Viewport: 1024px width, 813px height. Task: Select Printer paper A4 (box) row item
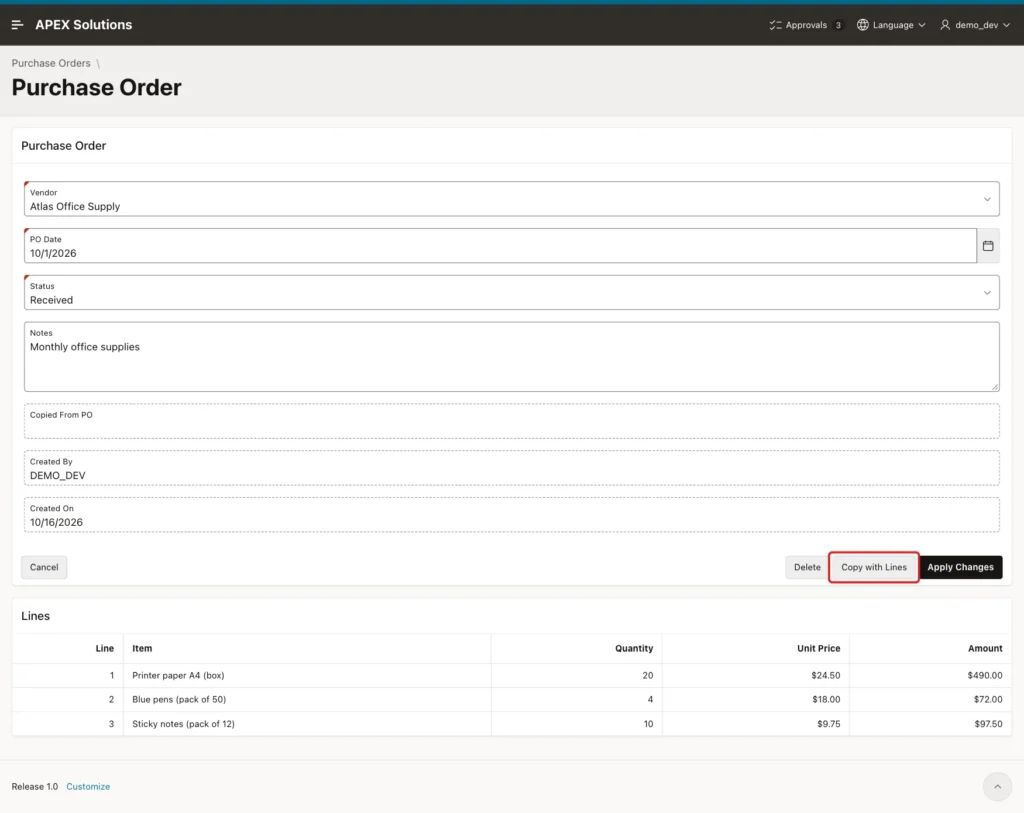tap(178, 675)
